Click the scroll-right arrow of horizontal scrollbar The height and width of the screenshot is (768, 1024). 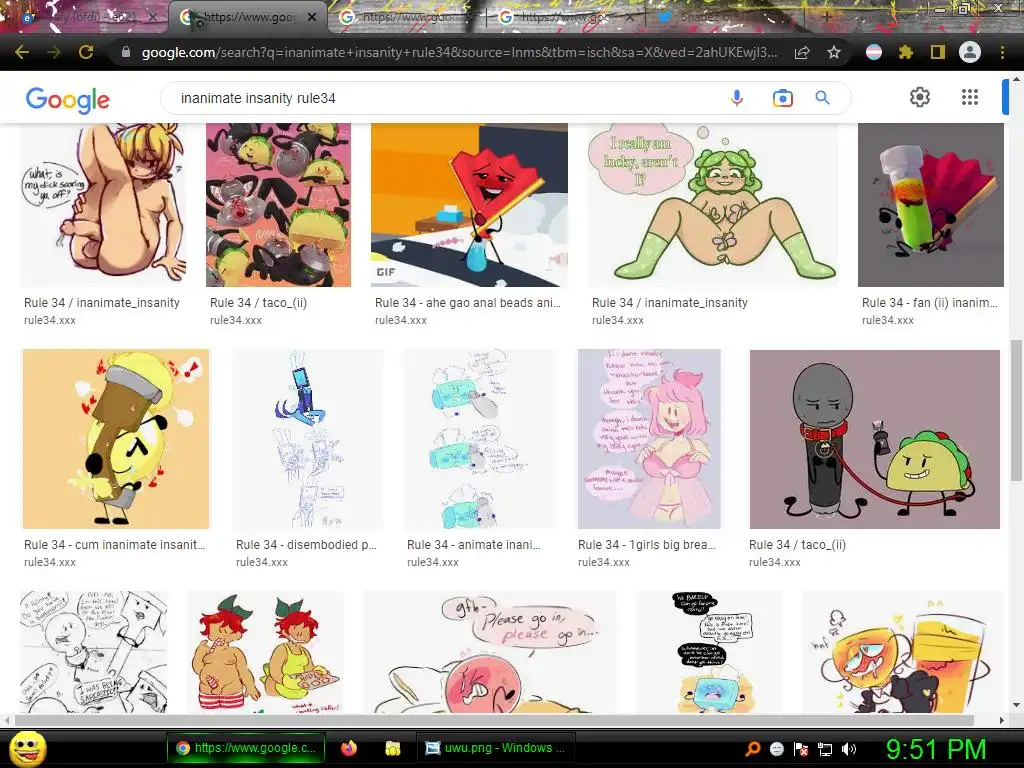(1002, 720)
